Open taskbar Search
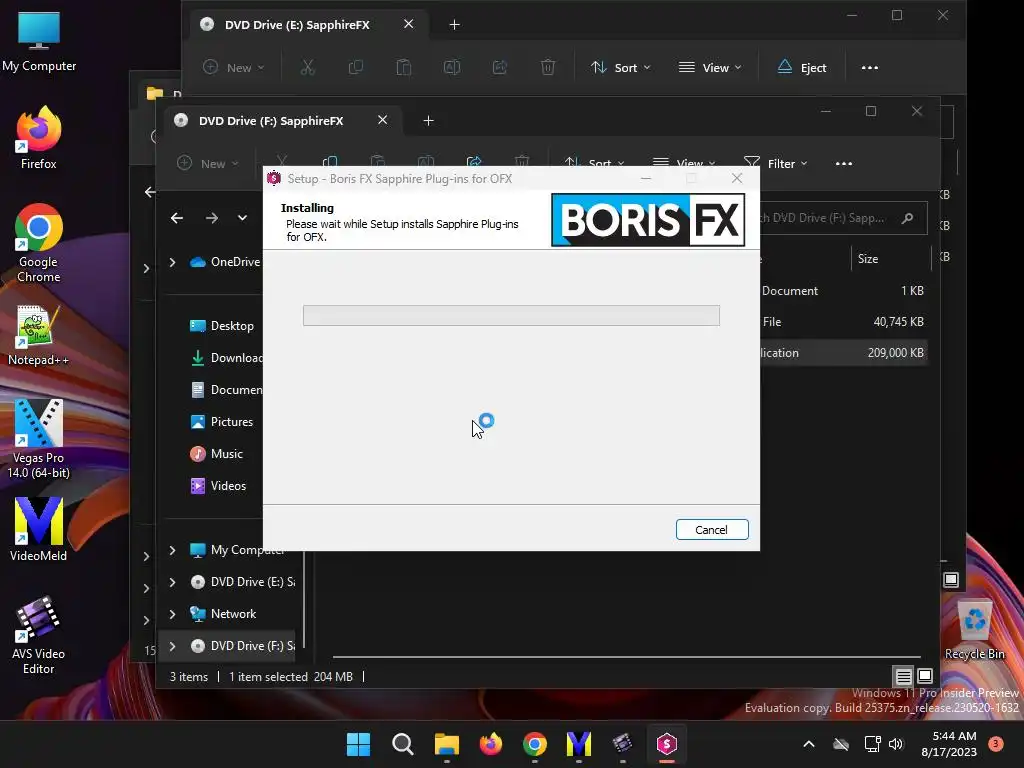Viewport: 1024px width, 768px height. coord(402,744)
